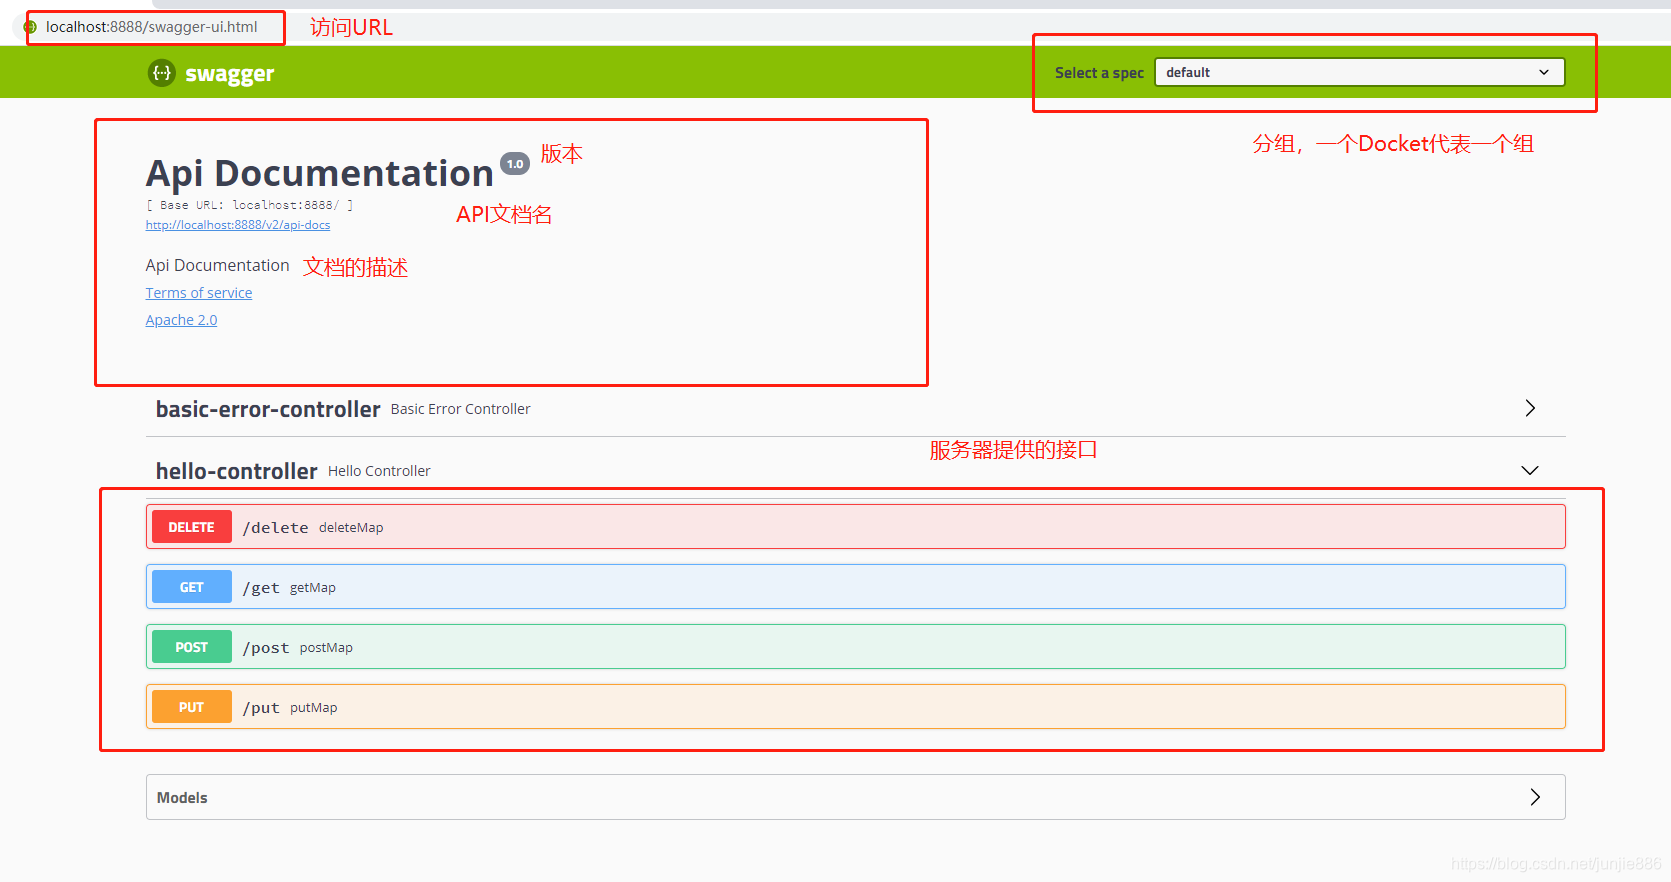Click the GET method badge
1671x882 pixels.
coord(192,587)
